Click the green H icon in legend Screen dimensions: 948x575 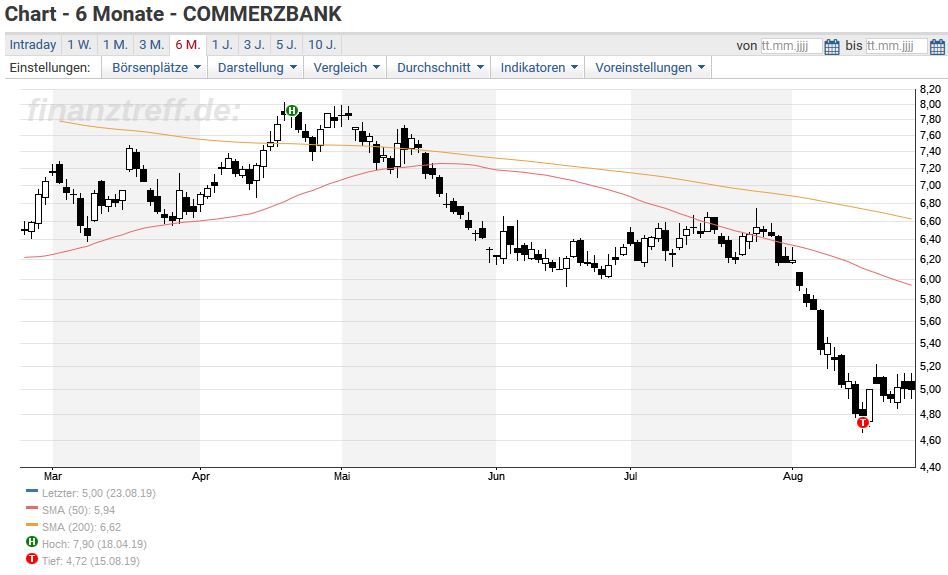(31, 542)
